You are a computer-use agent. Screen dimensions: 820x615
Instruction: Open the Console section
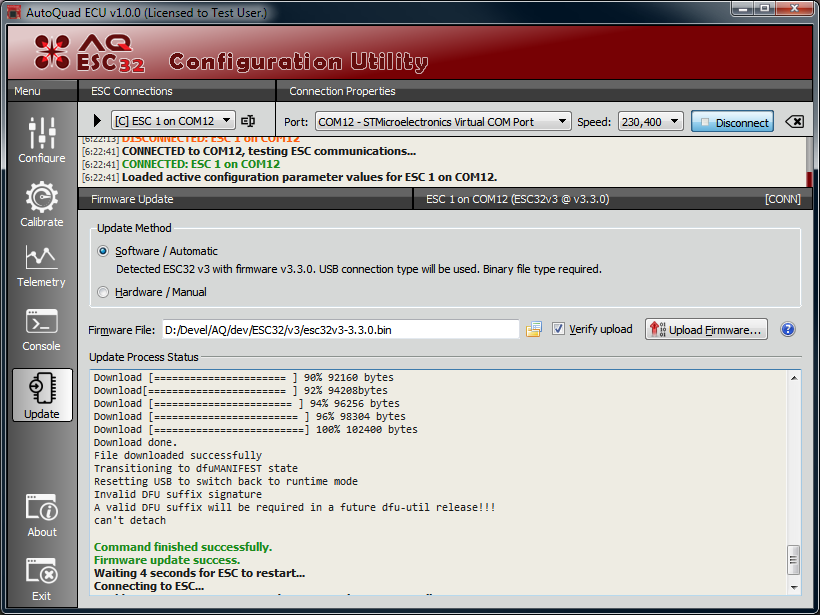tap(41, 329)
